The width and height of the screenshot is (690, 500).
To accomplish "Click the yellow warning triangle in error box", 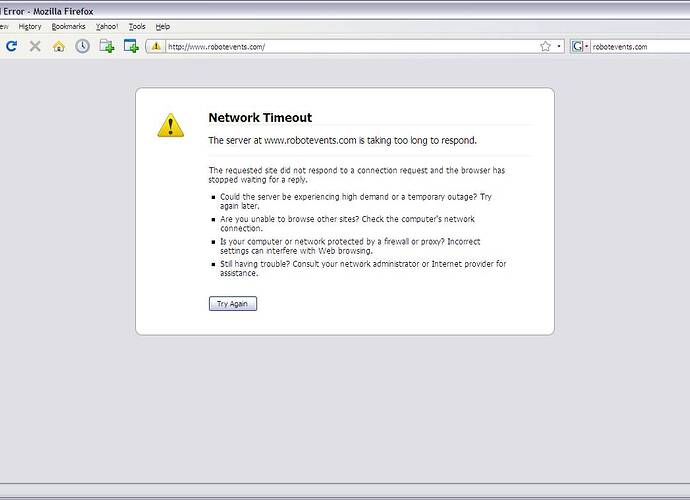I will (x=171, y=125).
